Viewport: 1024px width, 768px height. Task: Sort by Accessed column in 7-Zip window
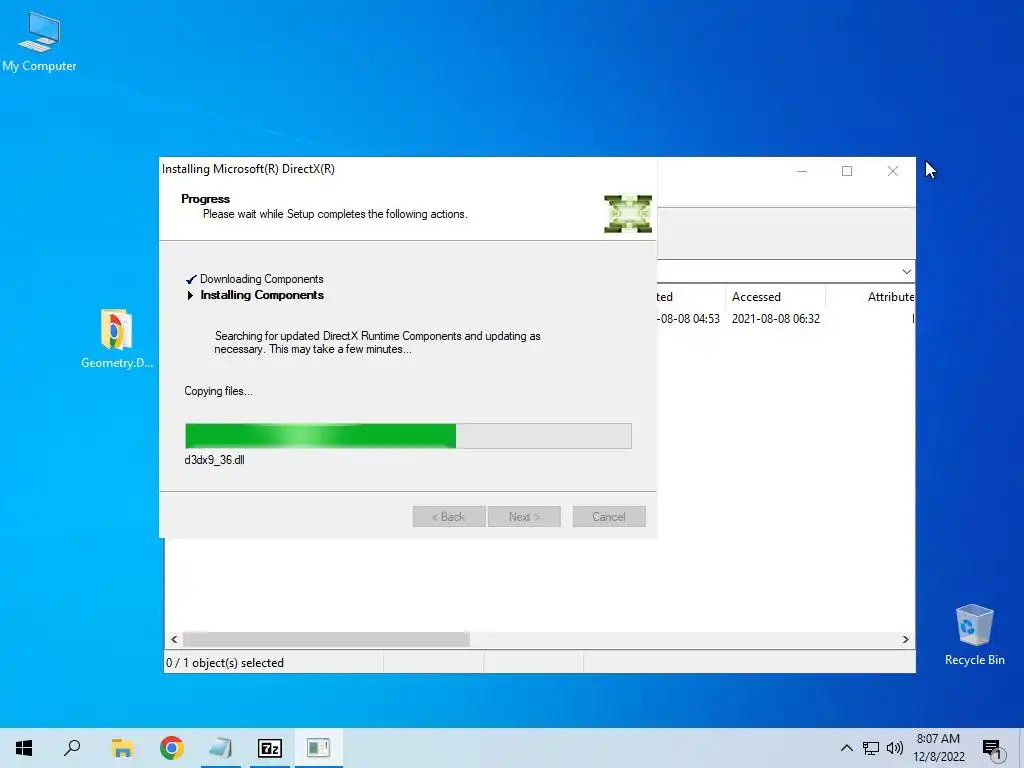[775, 296]
